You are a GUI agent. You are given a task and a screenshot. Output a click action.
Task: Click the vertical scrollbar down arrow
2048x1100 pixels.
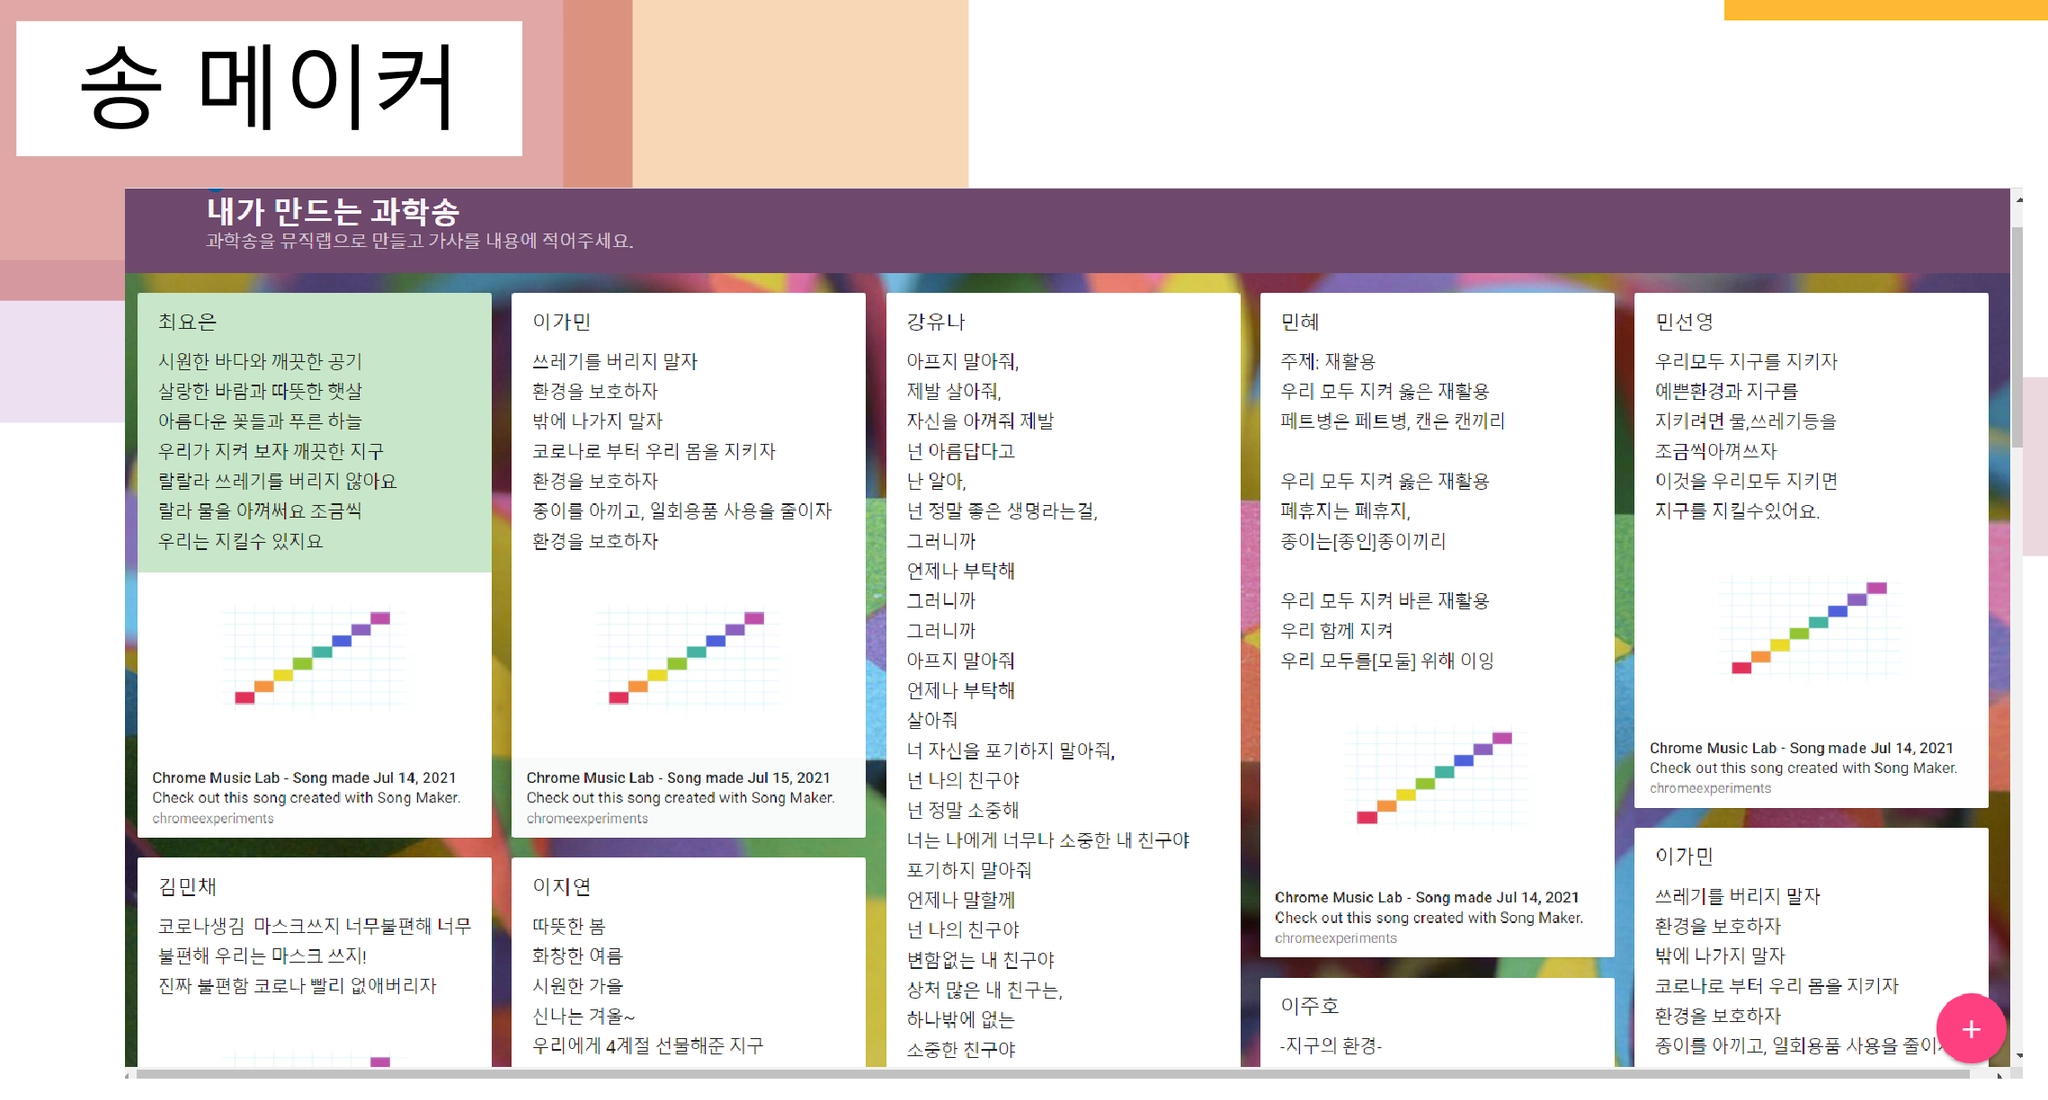point(2018,1056)
